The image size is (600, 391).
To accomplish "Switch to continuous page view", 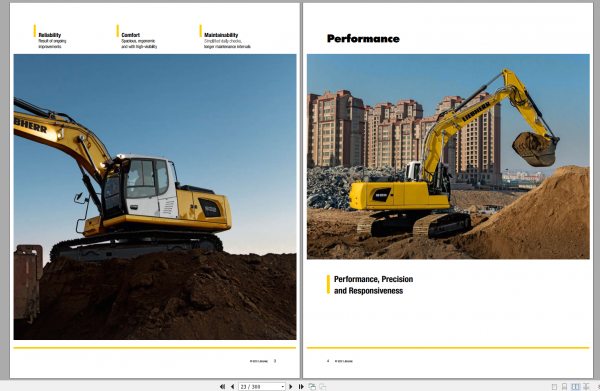I will 564,387.
